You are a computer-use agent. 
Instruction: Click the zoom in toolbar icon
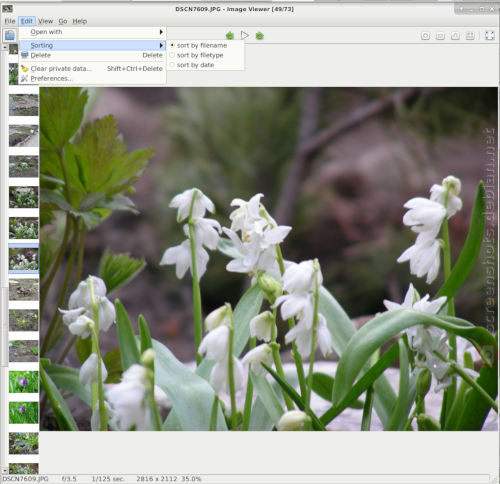point(425,36)
